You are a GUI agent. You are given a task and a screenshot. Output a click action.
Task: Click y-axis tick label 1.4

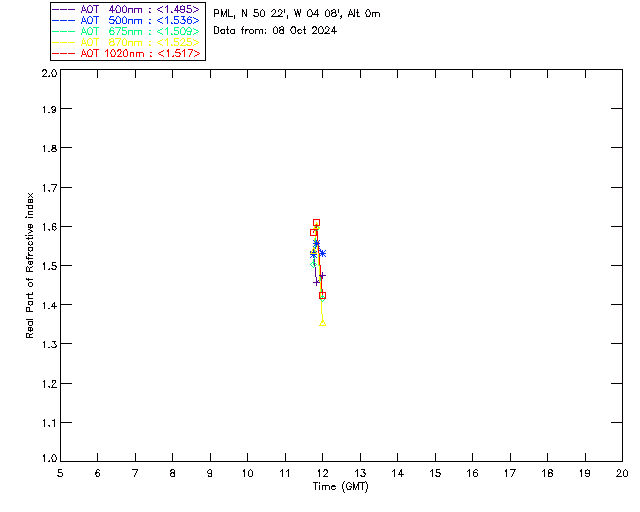point(49,305)
